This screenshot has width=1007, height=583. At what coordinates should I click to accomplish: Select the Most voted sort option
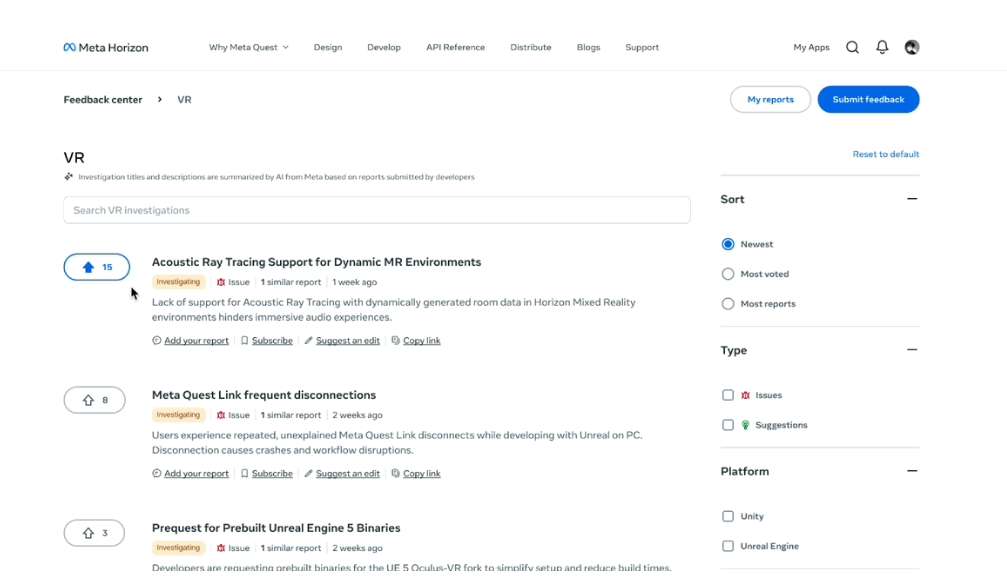(x=728, y=274)
